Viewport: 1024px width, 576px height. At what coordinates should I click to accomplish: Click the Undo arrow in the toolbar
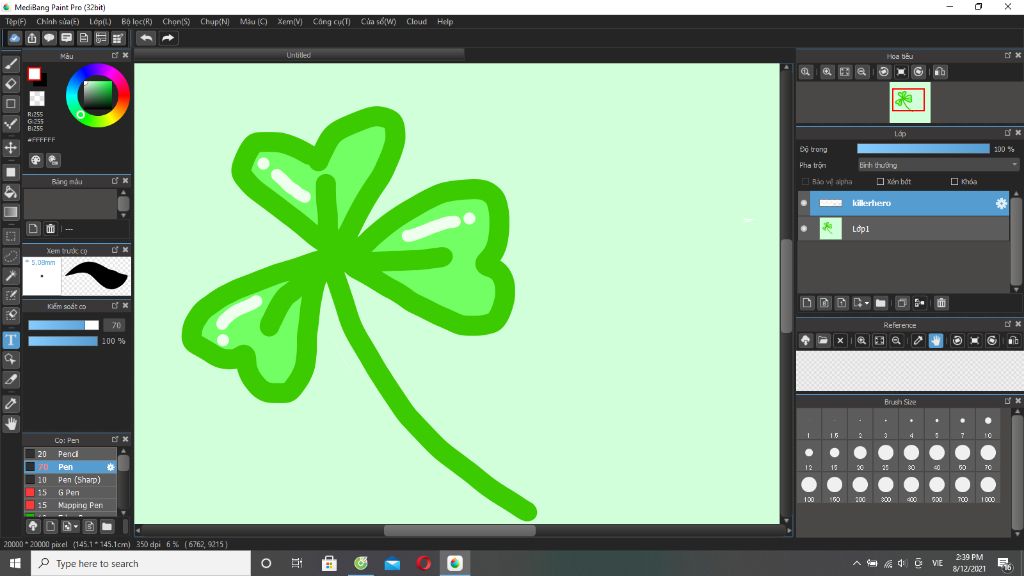coord(146,38)
